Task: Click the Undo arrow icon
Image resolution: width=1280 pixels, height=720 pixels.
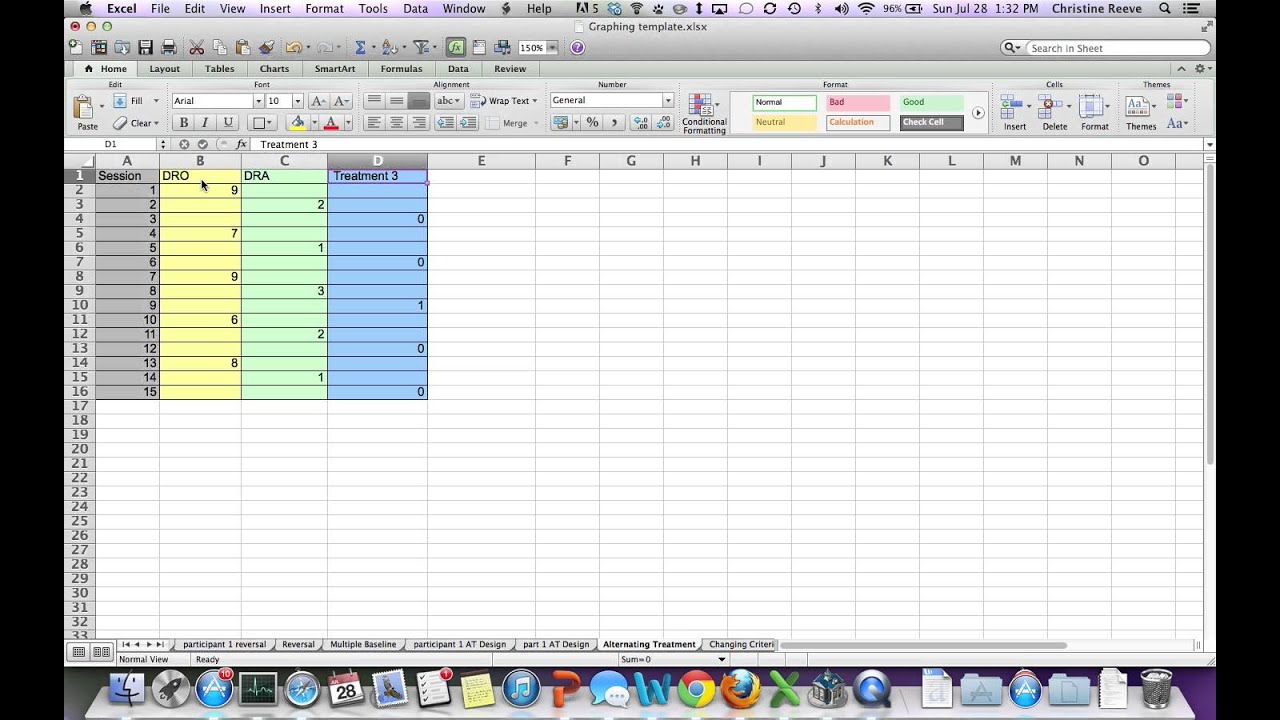Action: click(292, 47)
